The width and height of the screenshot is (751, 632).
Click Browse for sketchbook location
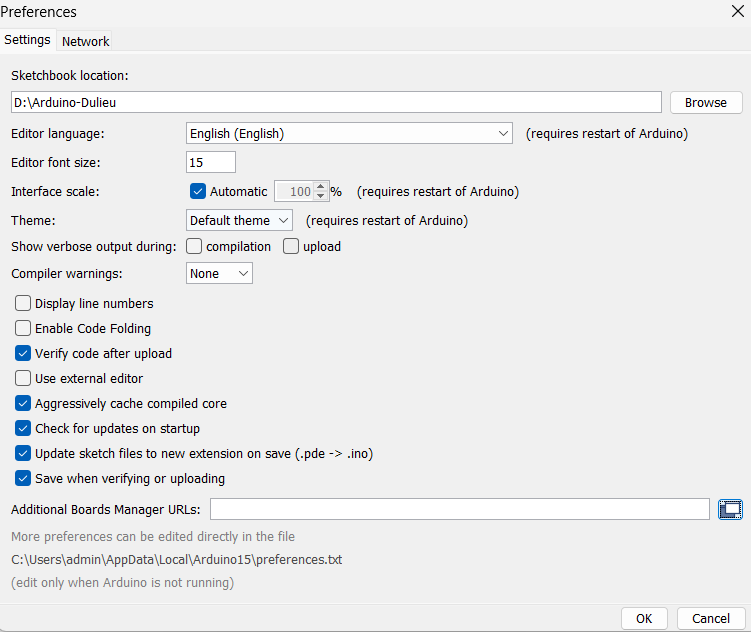pos(705,102)
